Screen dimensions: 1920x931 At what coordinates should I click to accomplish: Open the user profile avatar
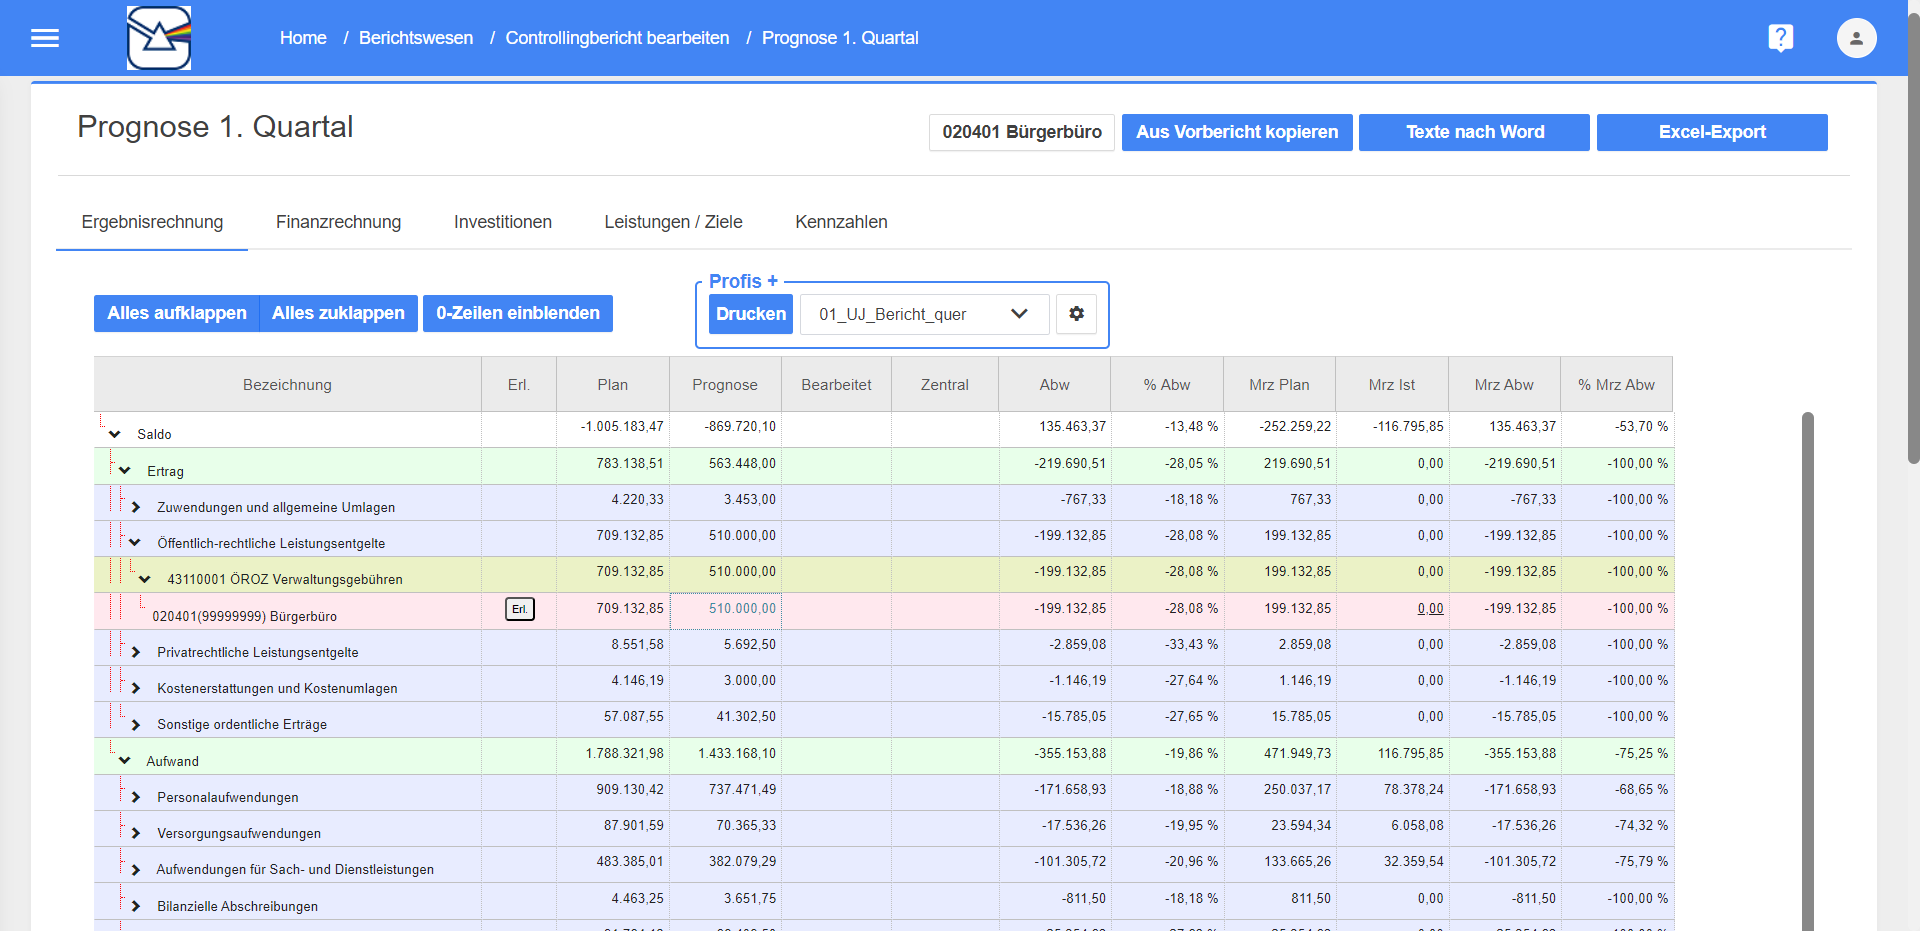(1856, 38)
